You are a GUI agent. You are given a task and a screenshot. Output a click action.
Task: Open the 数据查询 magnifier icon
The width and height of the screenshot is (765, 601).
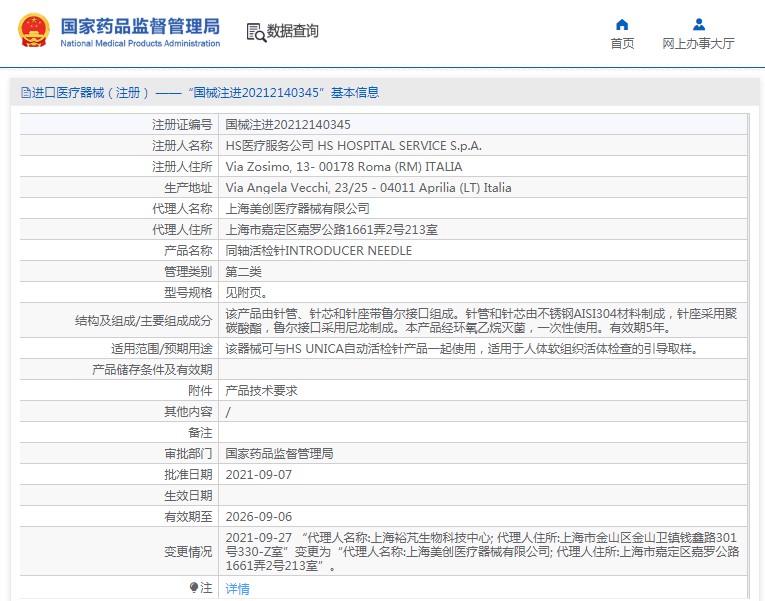click(256, 32)
